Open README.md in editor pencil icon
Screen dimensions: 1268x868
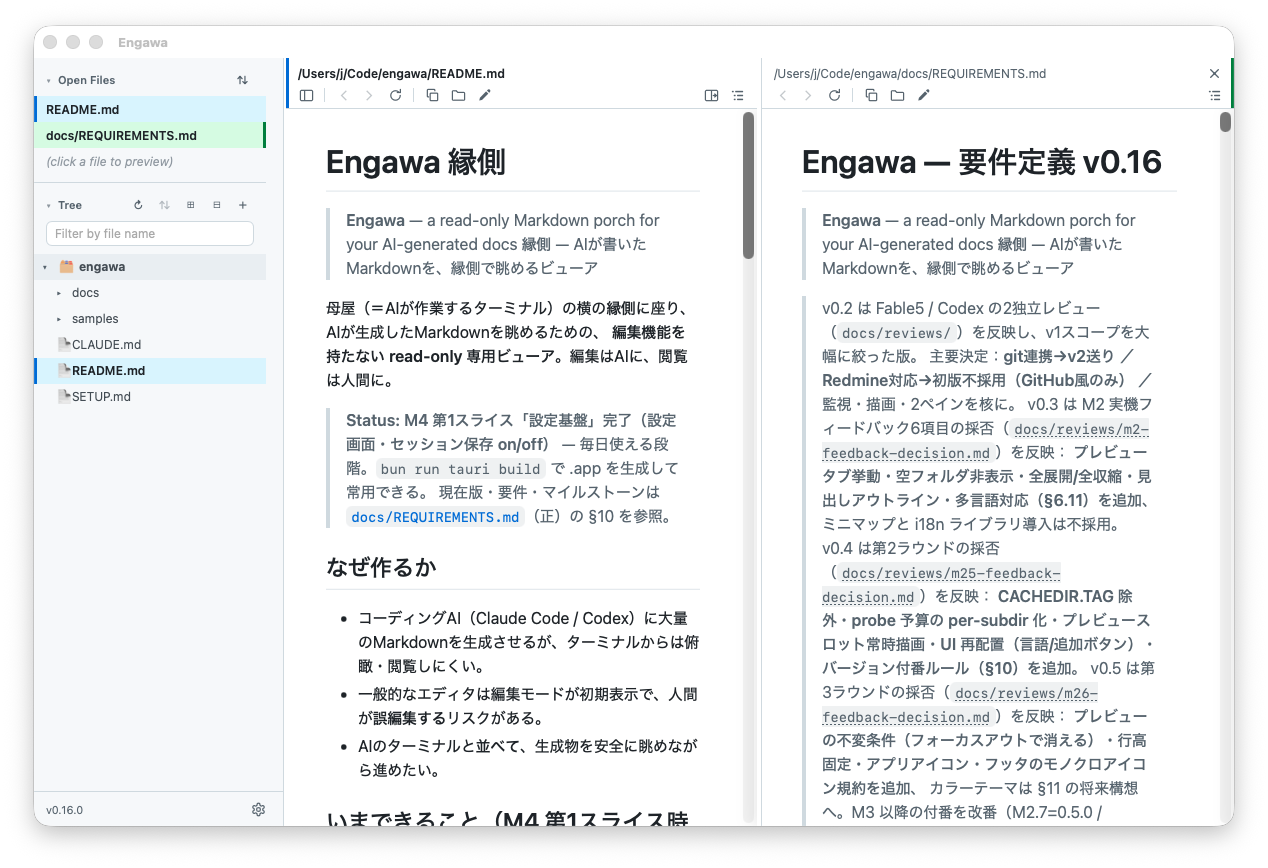(x=485, y=95)
